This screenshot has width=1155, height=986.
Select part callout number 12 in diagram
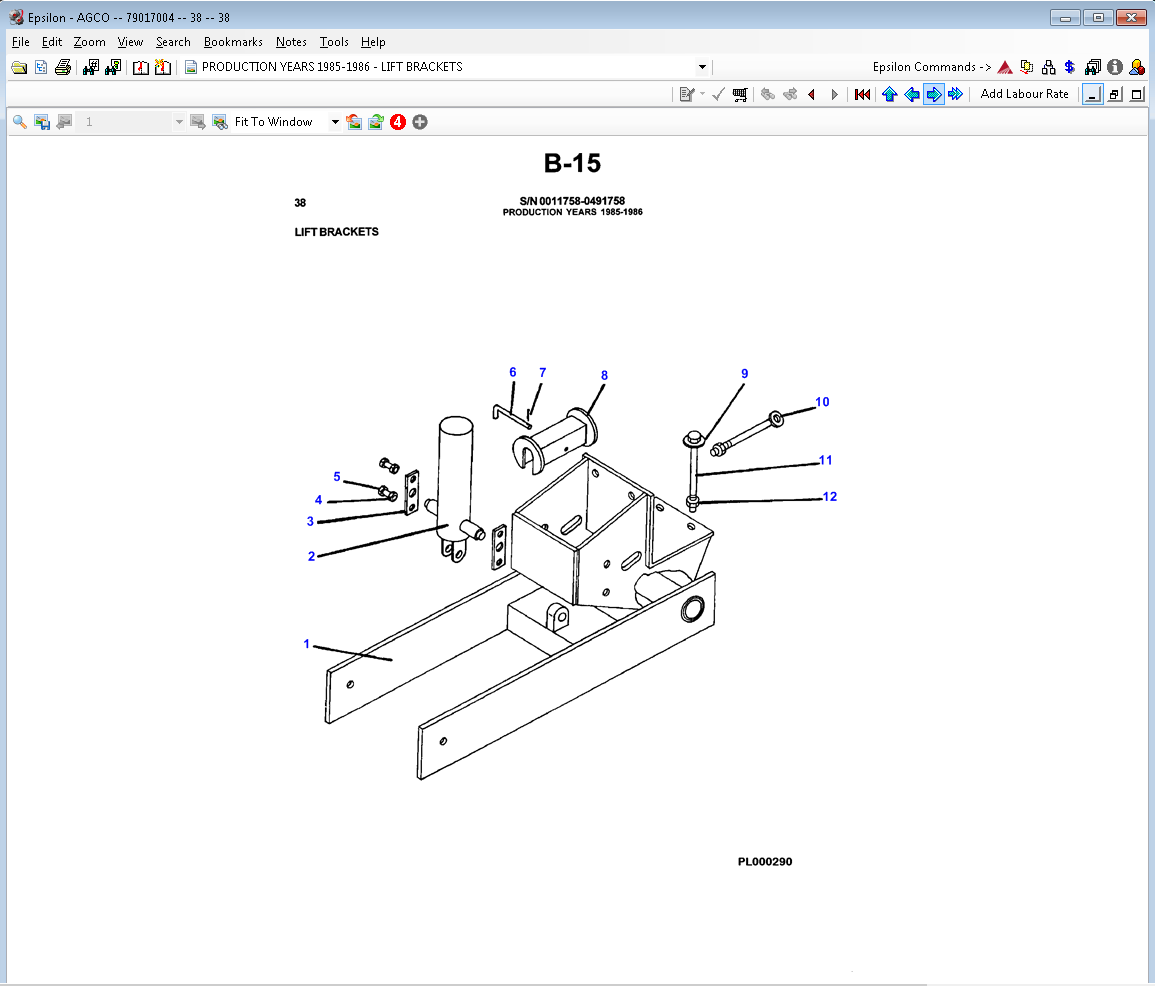point(829,496)
